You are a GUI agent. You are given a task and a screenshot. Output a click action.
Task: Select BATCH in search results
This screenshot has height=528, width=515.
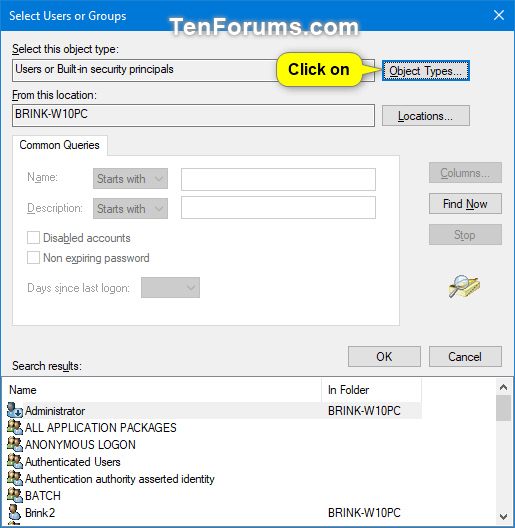43,496
